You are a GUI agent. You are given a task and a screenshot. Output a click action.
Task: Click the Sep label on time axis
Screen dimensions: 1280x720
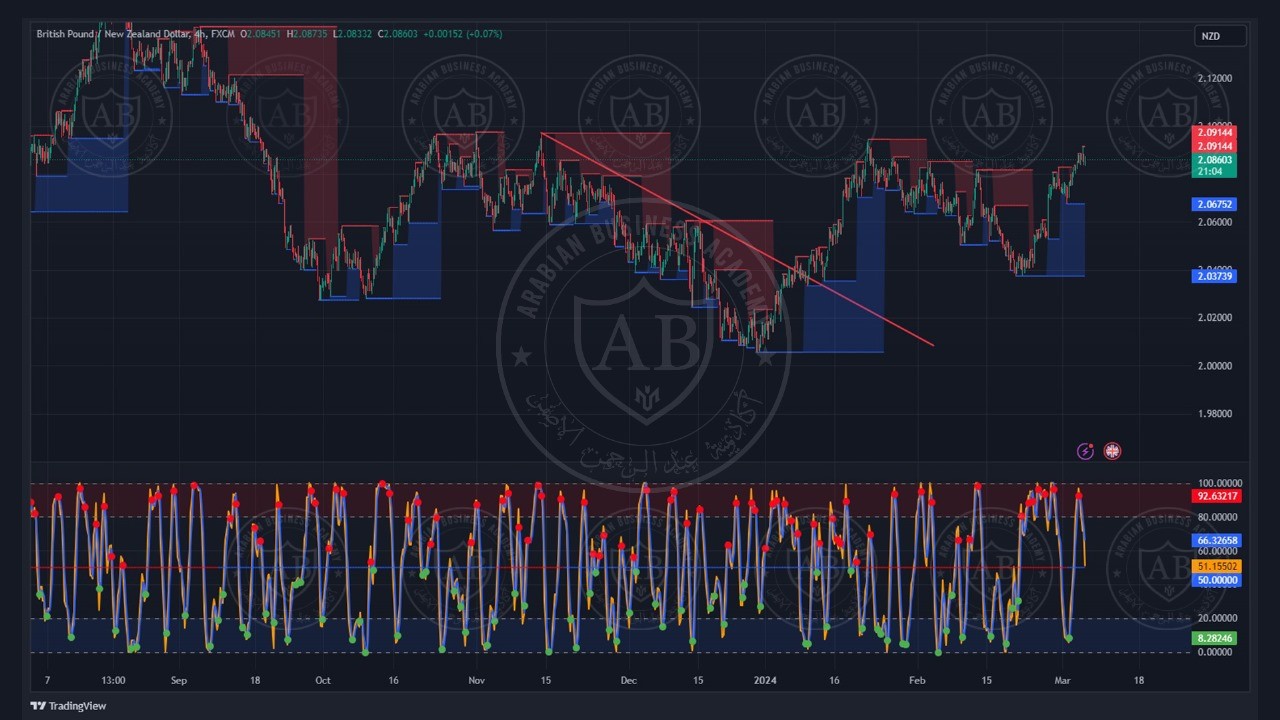point(179,680)
